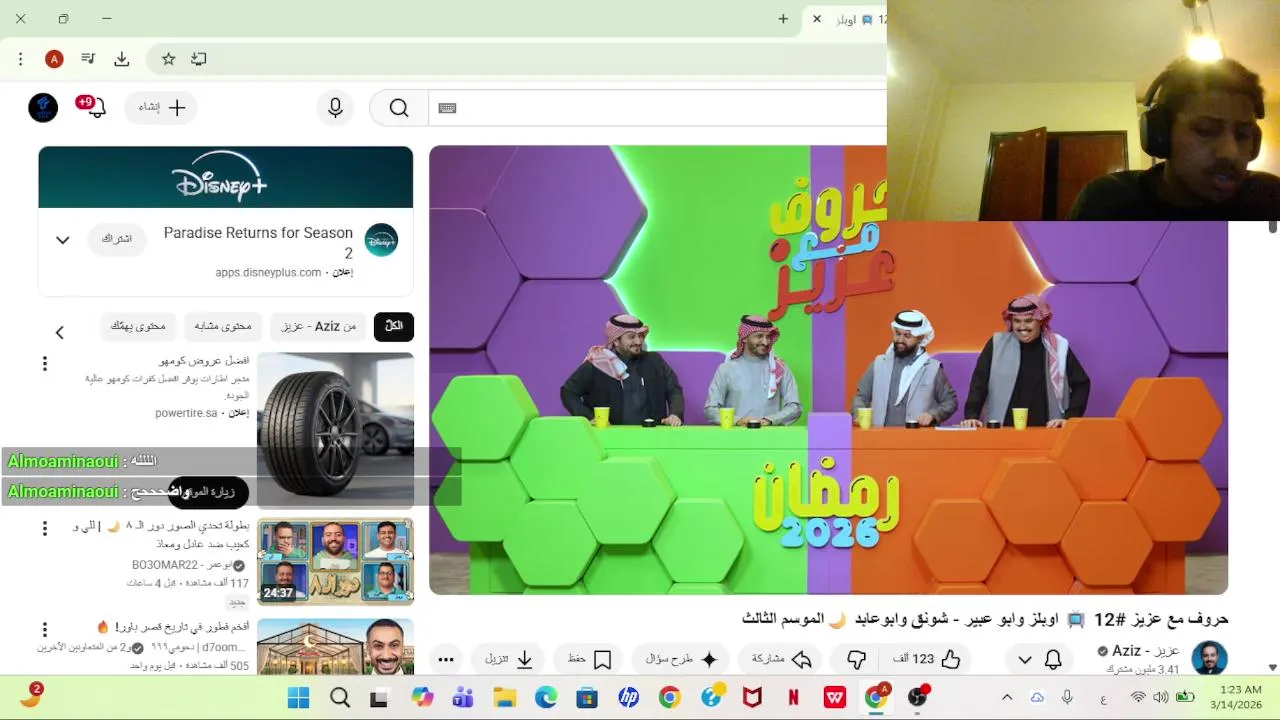Like the video (123 ألف)
Viewport: 1280px width, 720px height.
click(926, 659)
